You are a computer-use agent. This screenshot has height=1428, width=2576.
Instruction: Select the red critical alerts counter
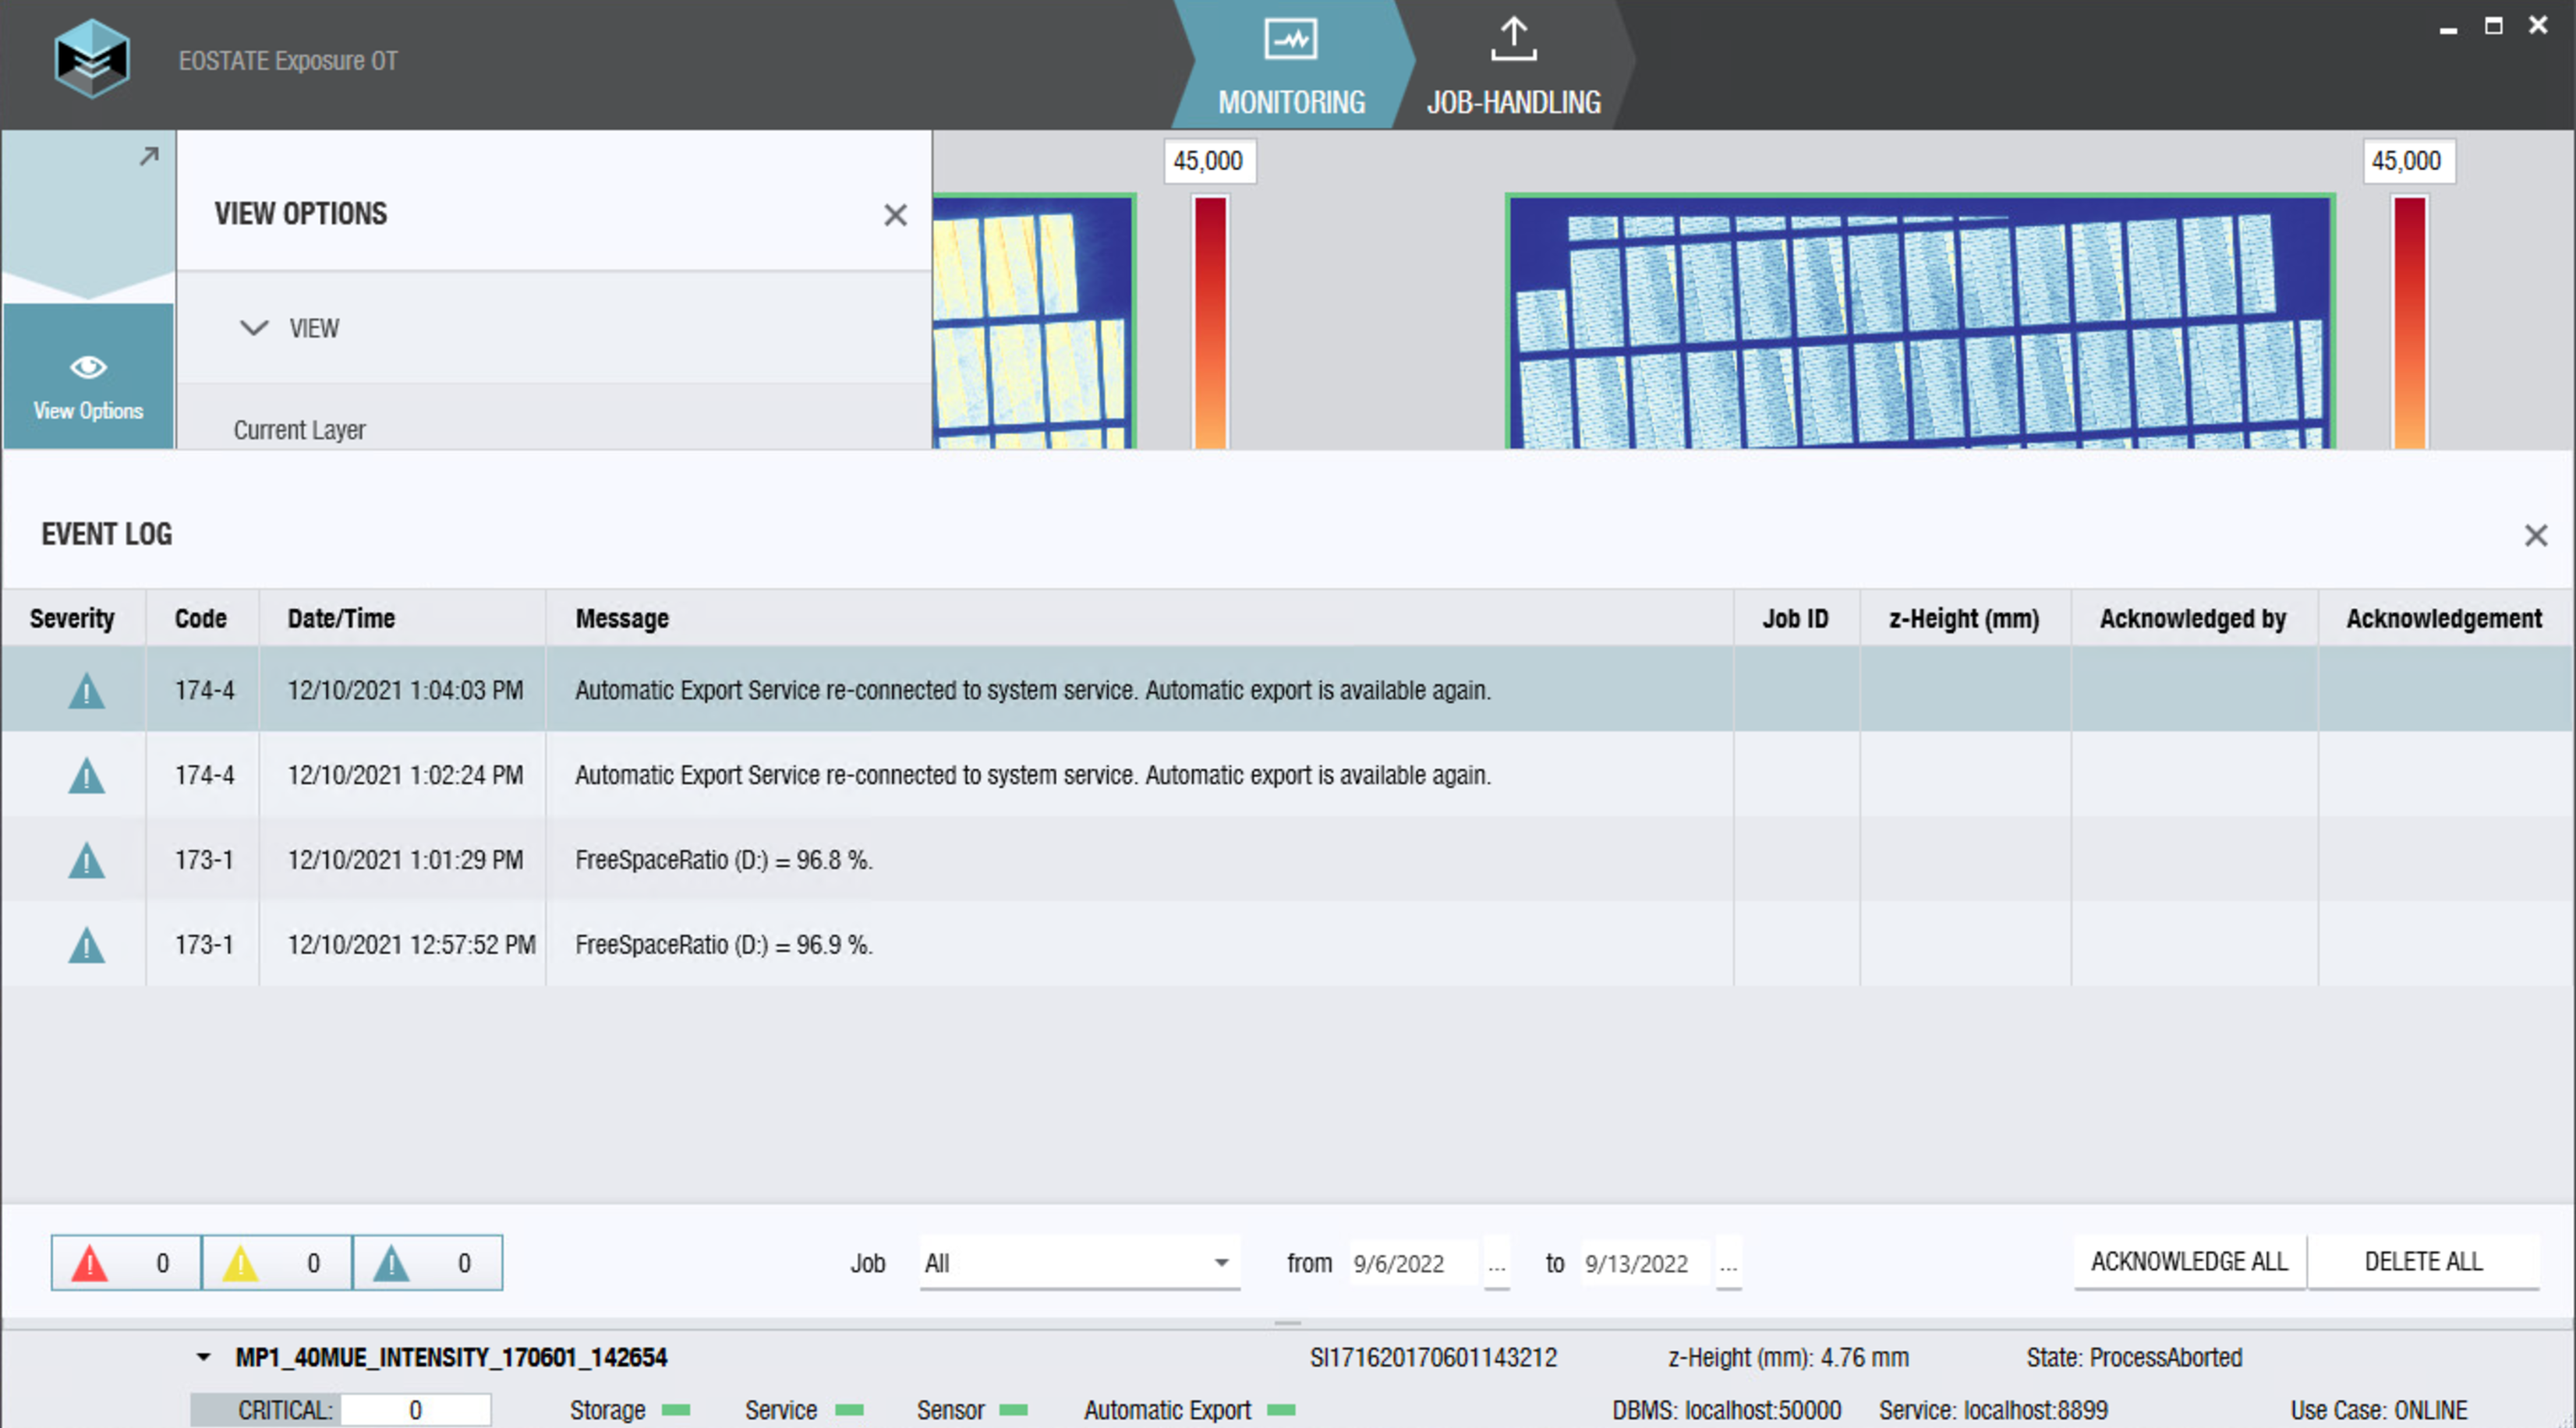pyautogui.click(x=124, y=1262)
